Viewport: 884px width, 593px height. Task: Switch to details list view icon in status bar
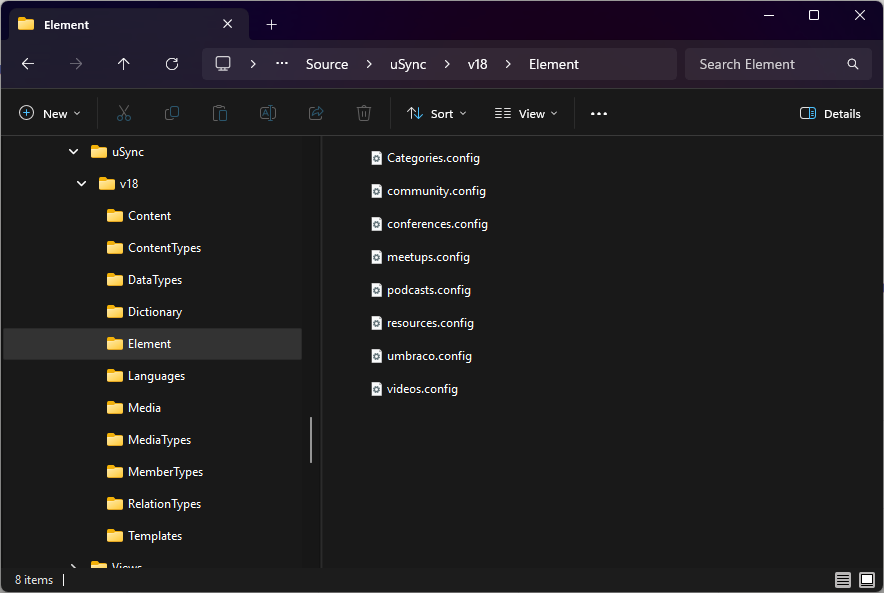(x=843, y=579)
